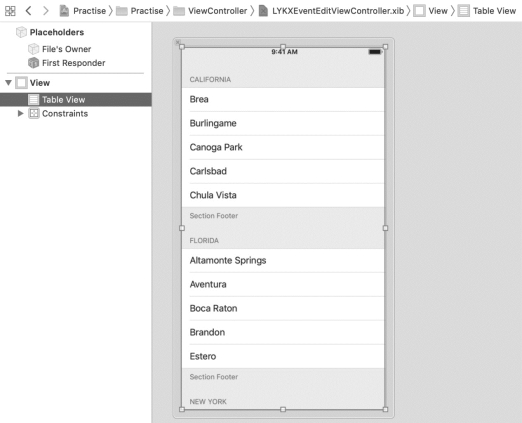Go back with the left arrow
The image size is (522, 423).
pos(28,11)
